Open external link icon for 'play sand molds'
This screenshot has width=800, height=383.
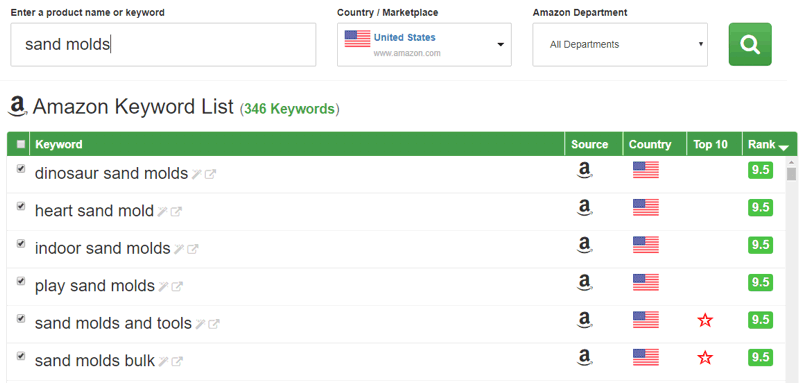tap(177, 287)
